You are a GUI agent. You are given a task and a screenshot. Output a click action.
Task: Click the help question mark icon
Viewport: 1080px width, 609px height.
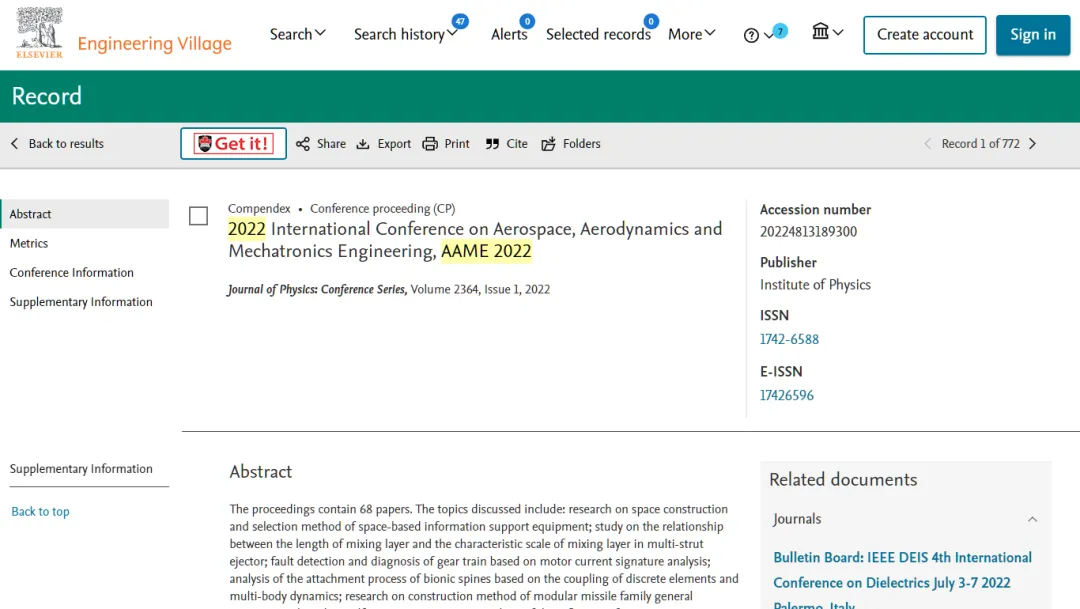click(x=751, y=35)
